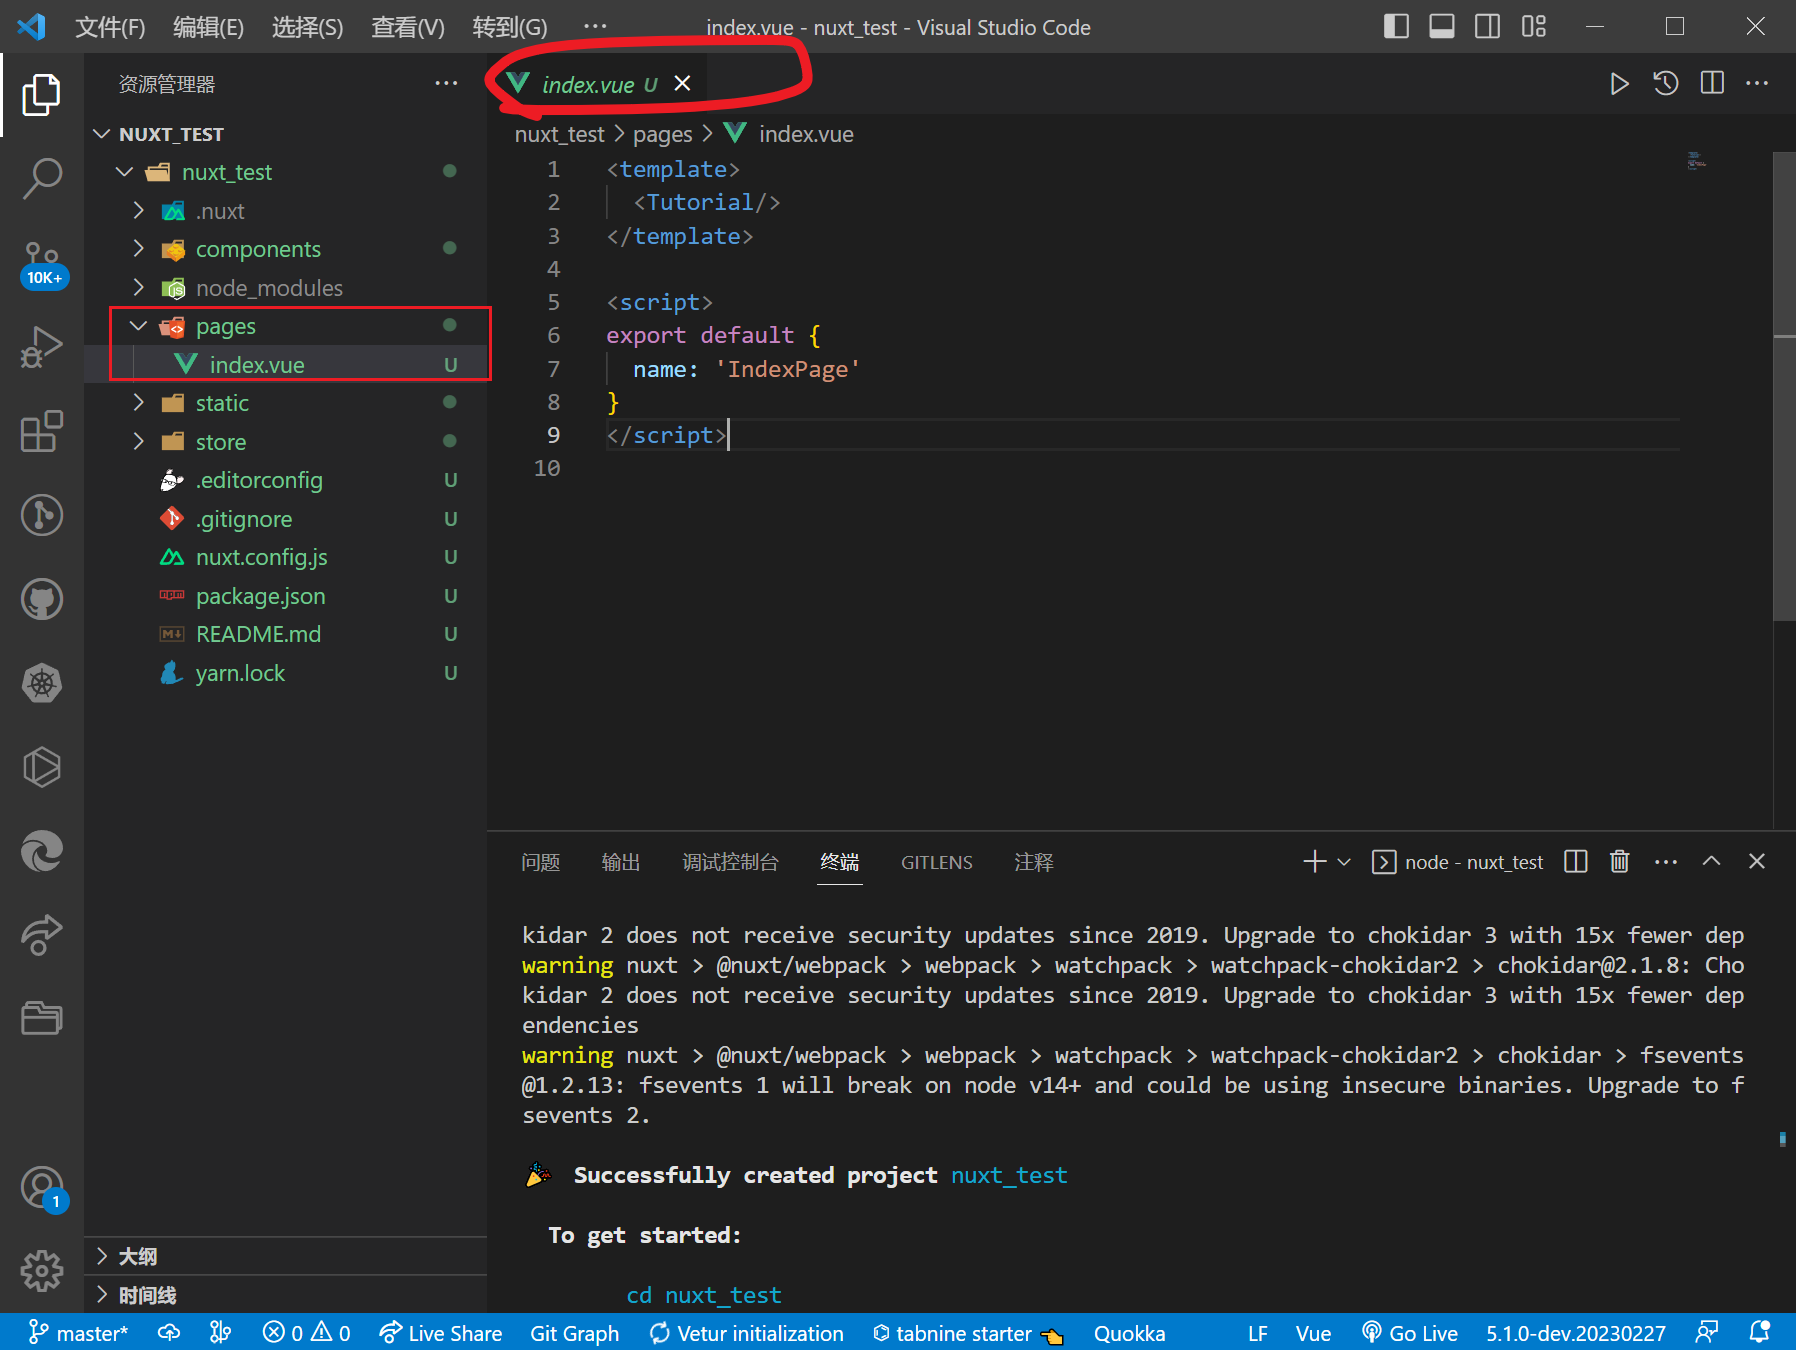Click the Vue language mode indicator
1796x1350 pixels.
(x=1313, y=1332)
